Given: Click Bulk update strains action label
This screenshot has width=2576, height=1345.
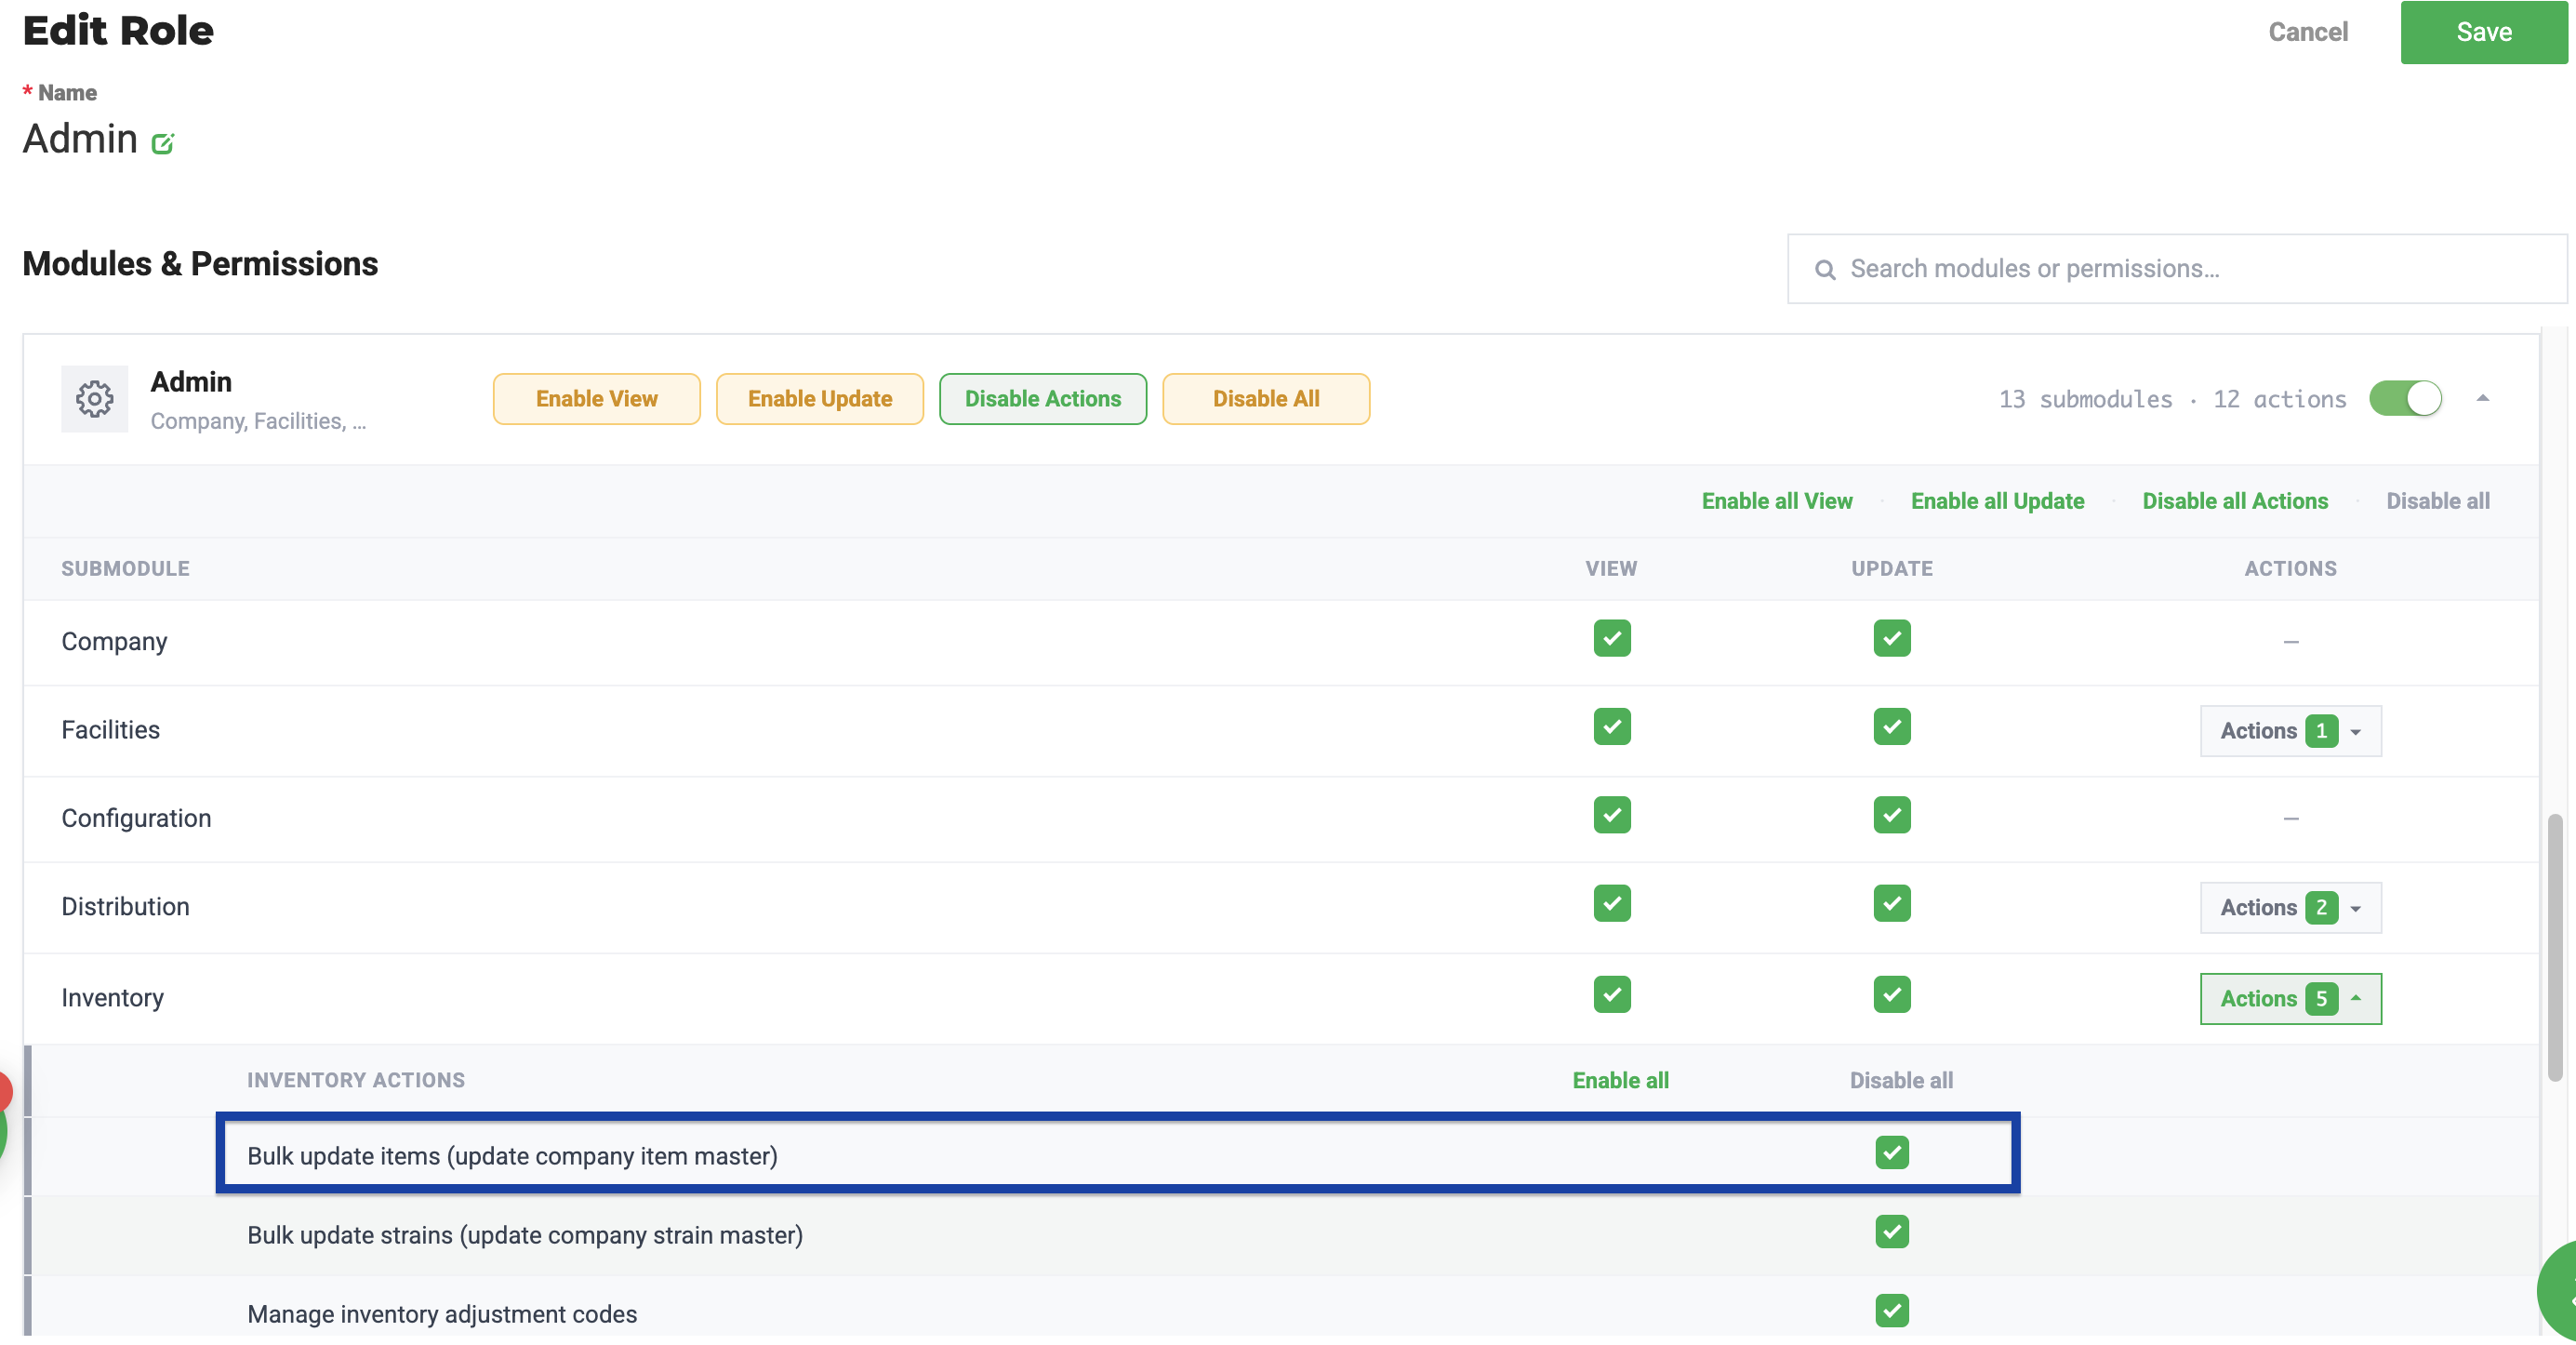Looking at the screenshot, I should (525, 1236).
